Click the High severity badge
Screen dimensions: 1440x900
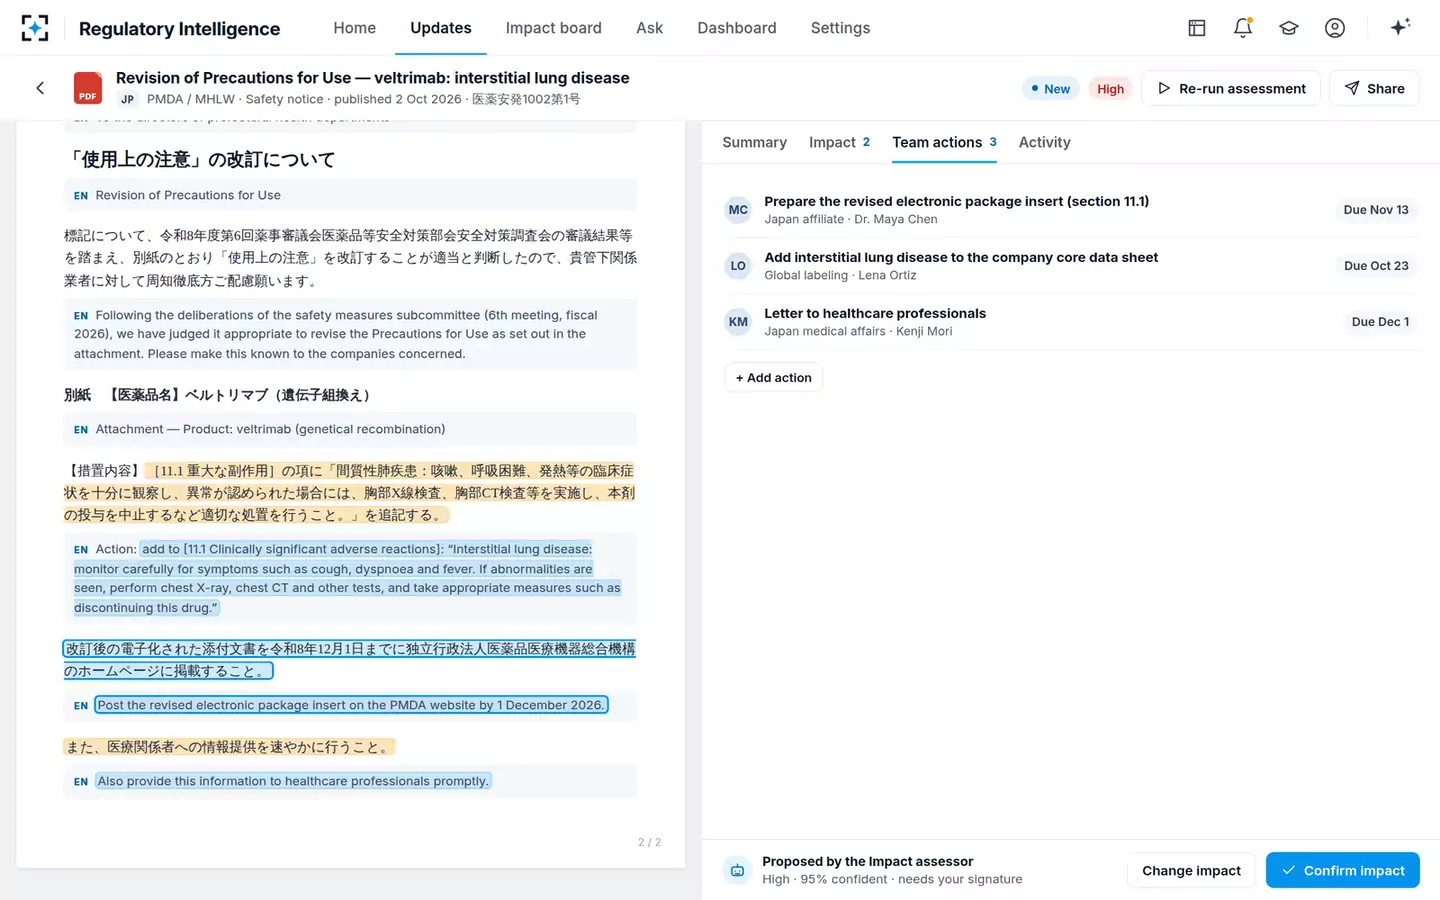coord(1110,88)
